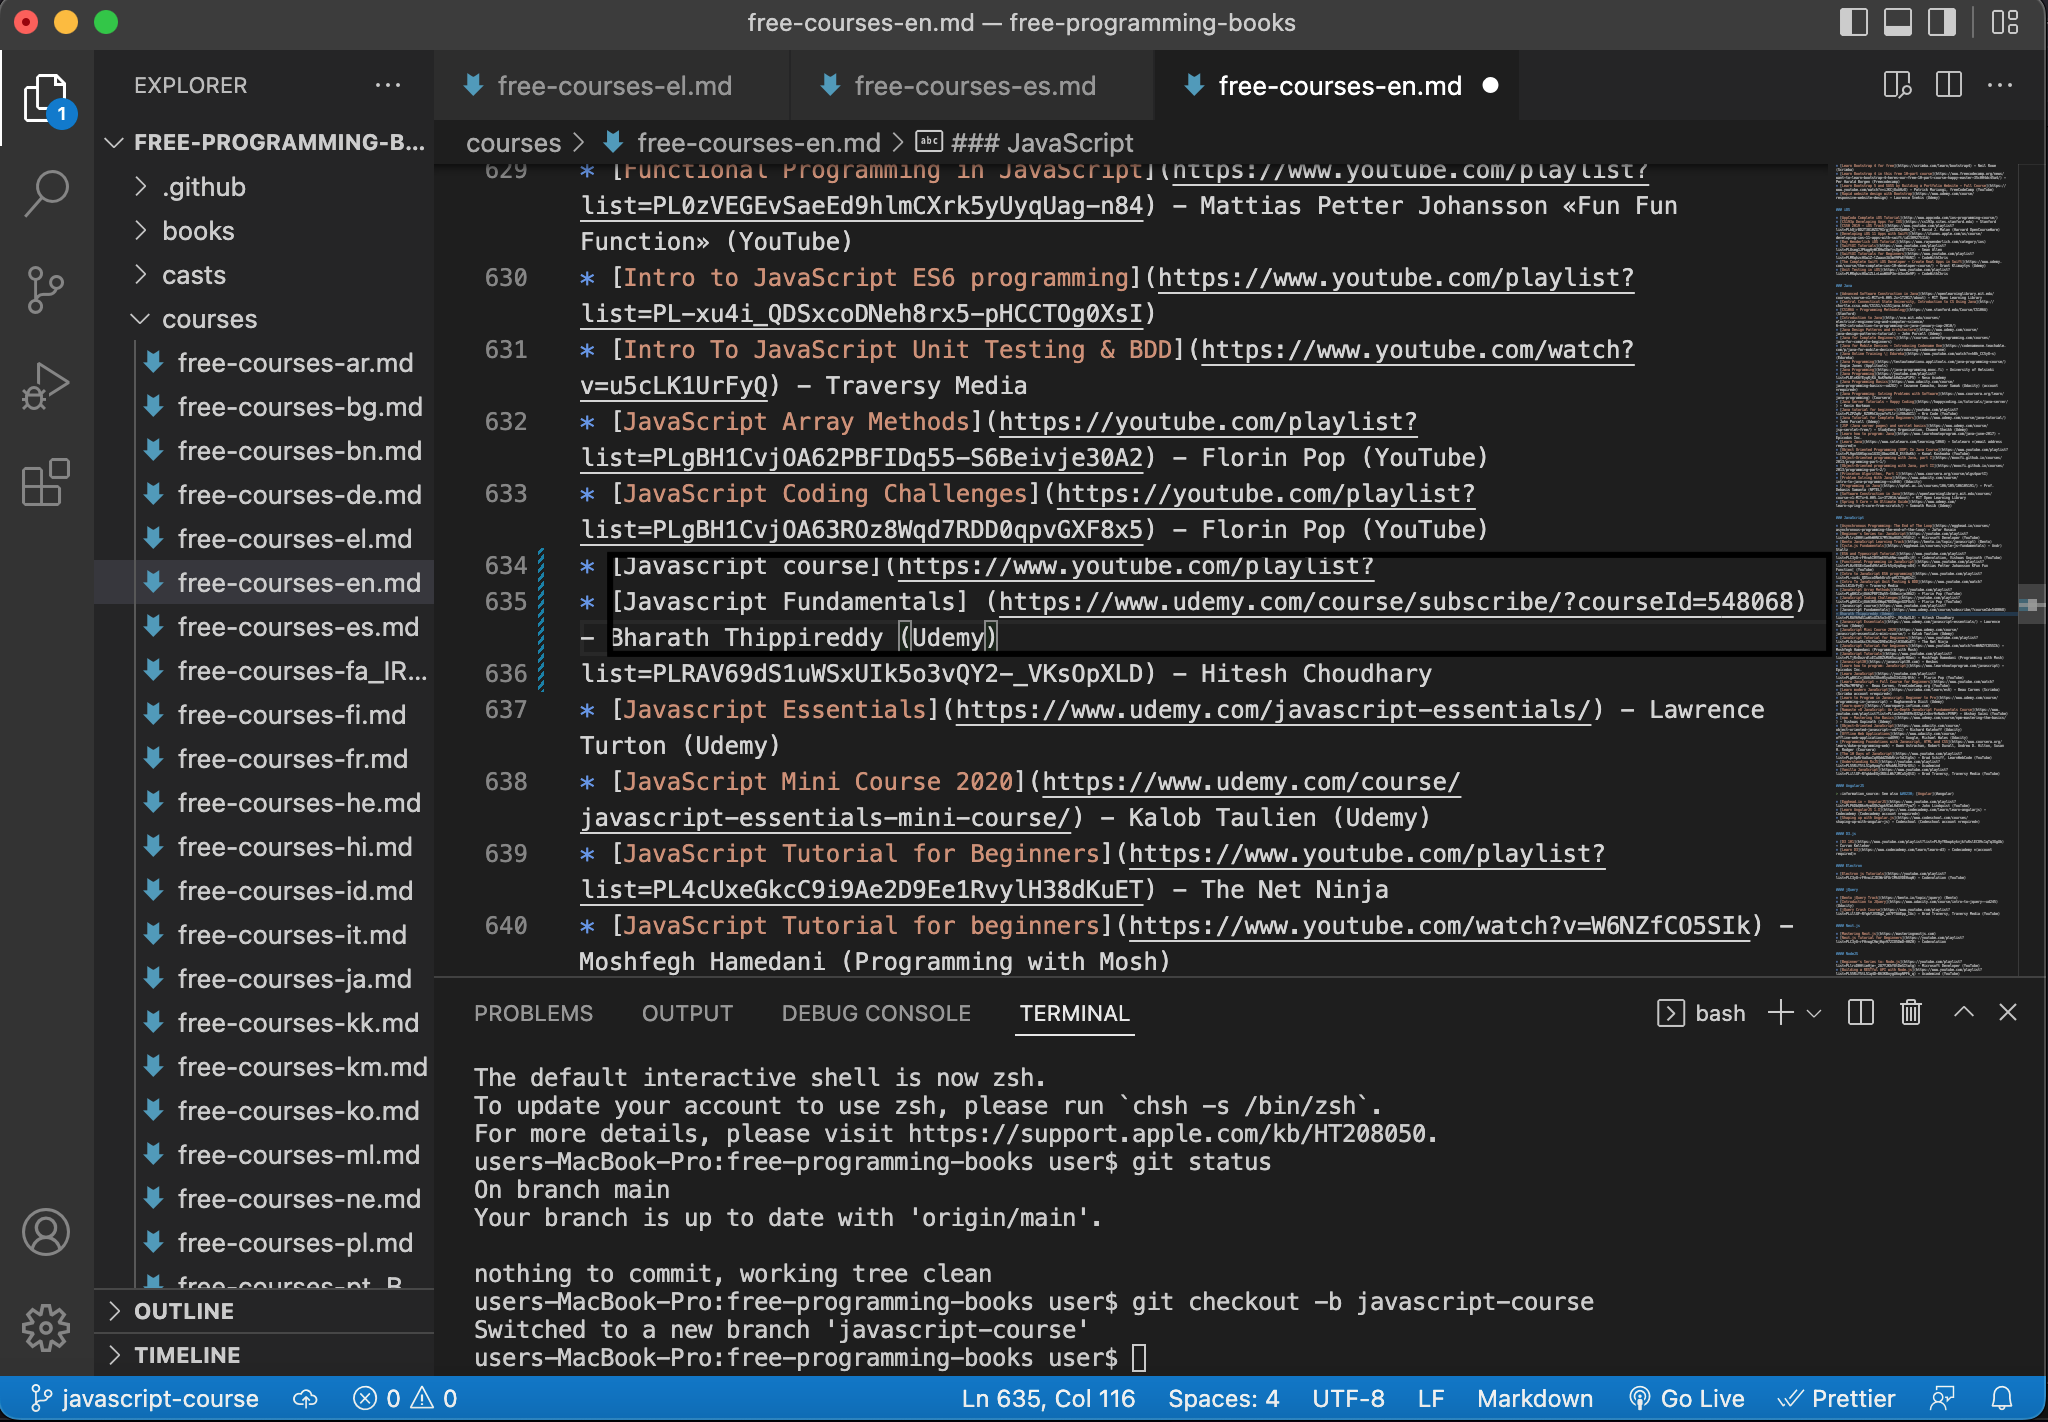Expand the casts folder
The height and width of the screenshot is (1422, 2048).
[x=265, y=275]
